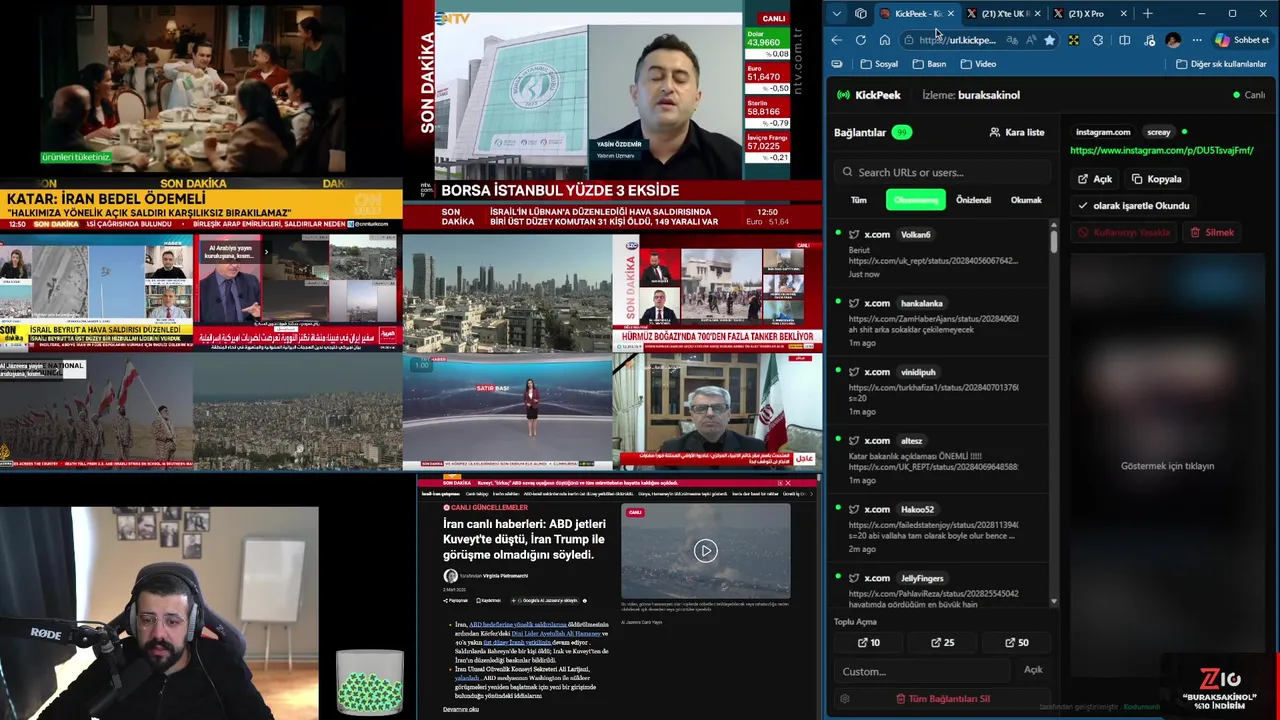Reveal the blurred preview Göstermek için tıklayın
This screenshot has width=1280, height=720.
point(1167,466)
